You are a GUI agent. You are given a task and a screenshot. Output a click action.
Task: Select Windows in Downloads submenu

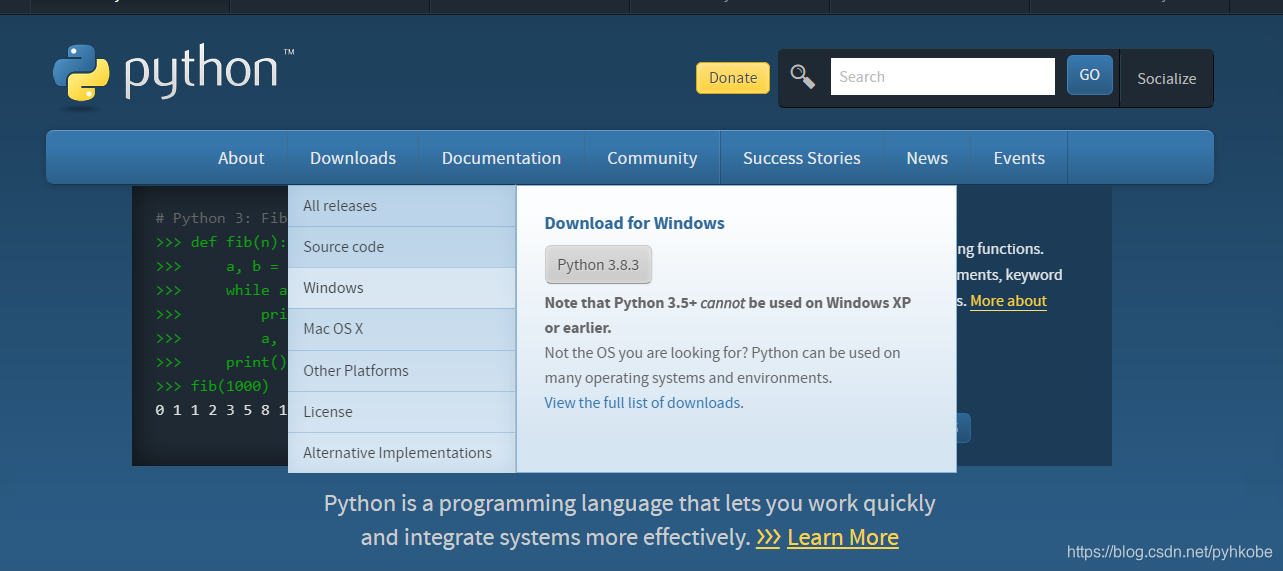coord(402,288)
